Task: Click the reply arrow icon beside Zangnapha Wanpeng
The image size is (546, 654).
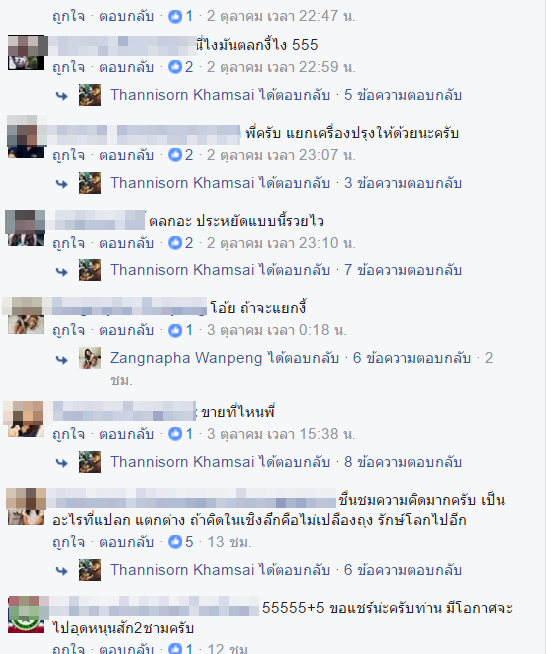Action: pos(62,359)
